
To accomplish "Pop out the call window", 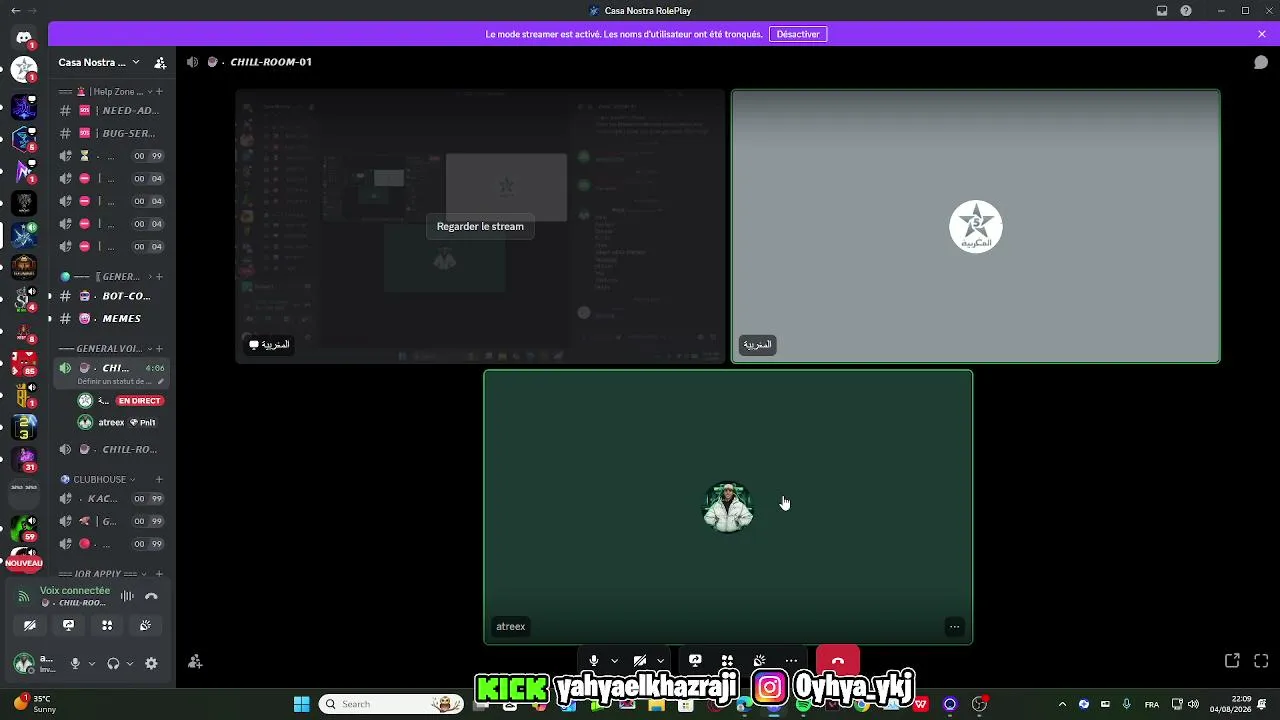I will [1232, 661].
